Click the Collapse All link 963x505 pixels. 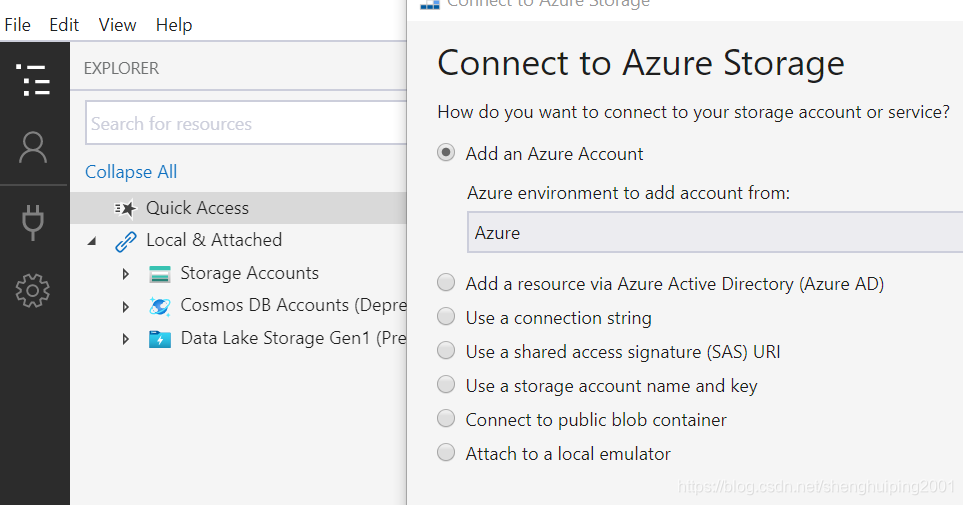pos(131,172)
